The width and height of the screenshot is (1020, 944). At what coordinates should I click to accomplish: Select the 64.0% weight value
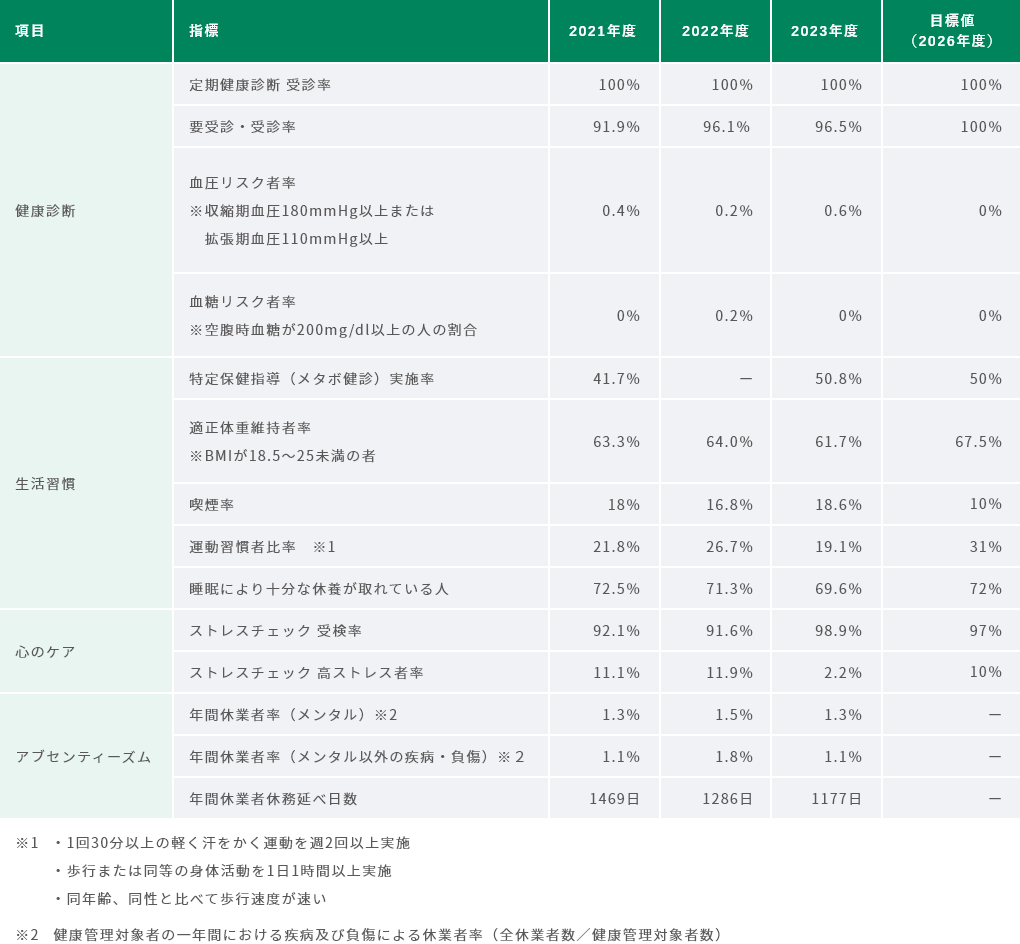pos(729,442)
